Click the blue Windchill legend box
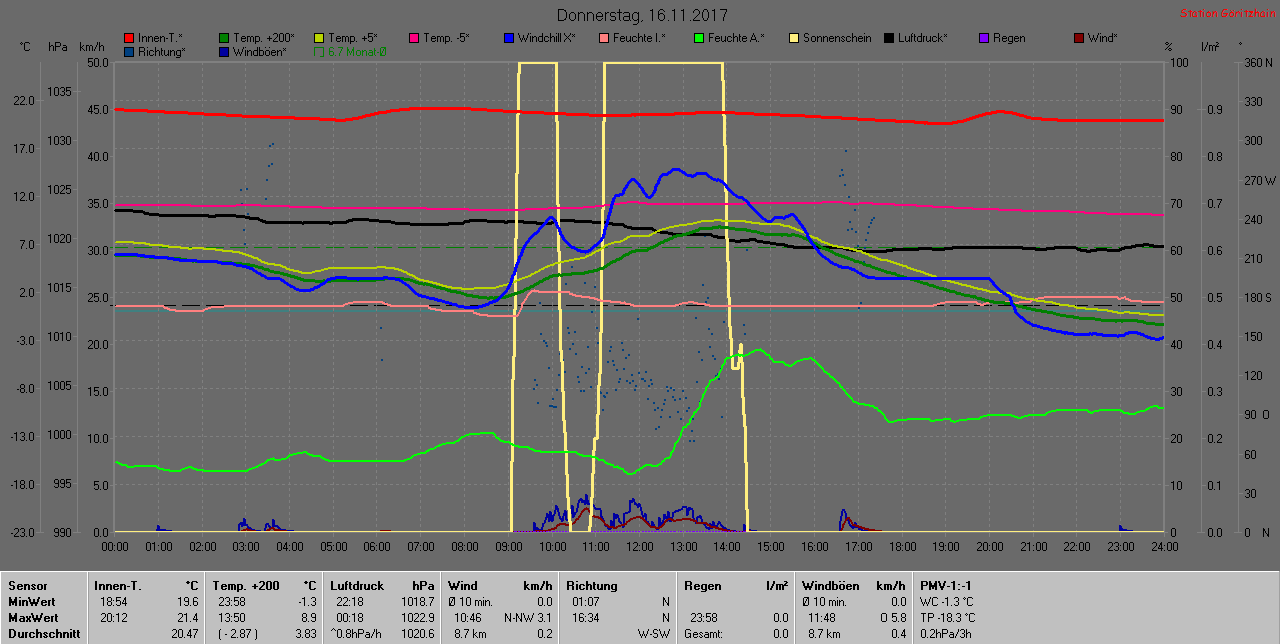The image size is (1280, 644). [509, 38]
